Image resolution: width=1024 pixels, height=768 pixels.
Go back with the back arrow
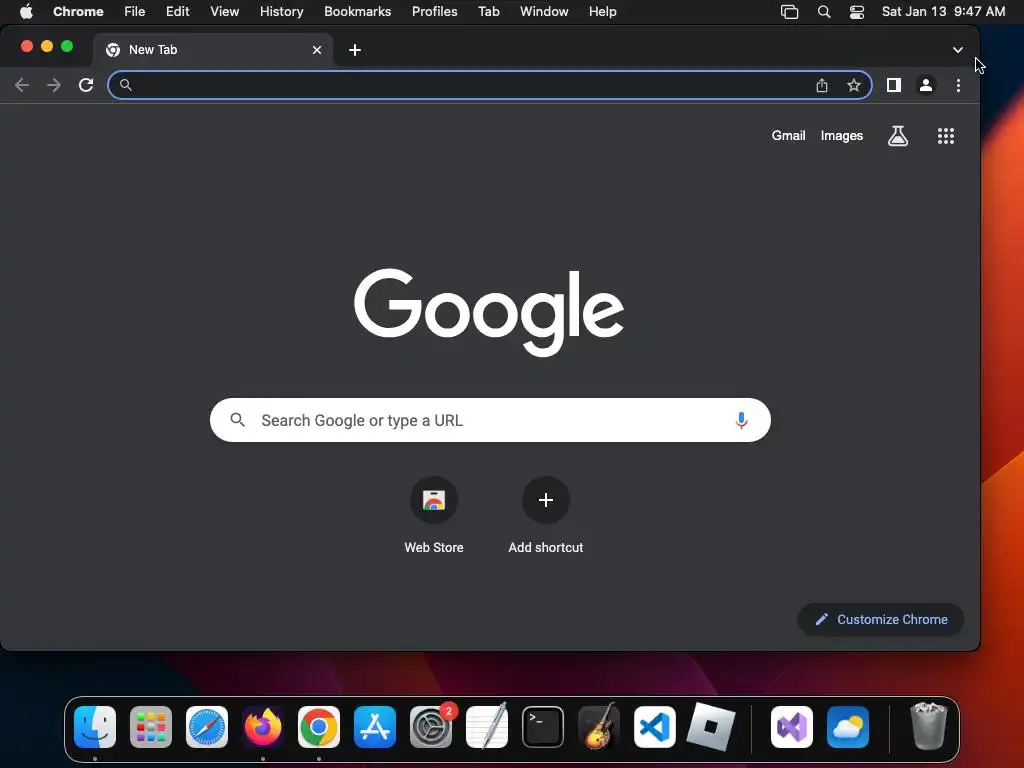click(x=22, y=85)
